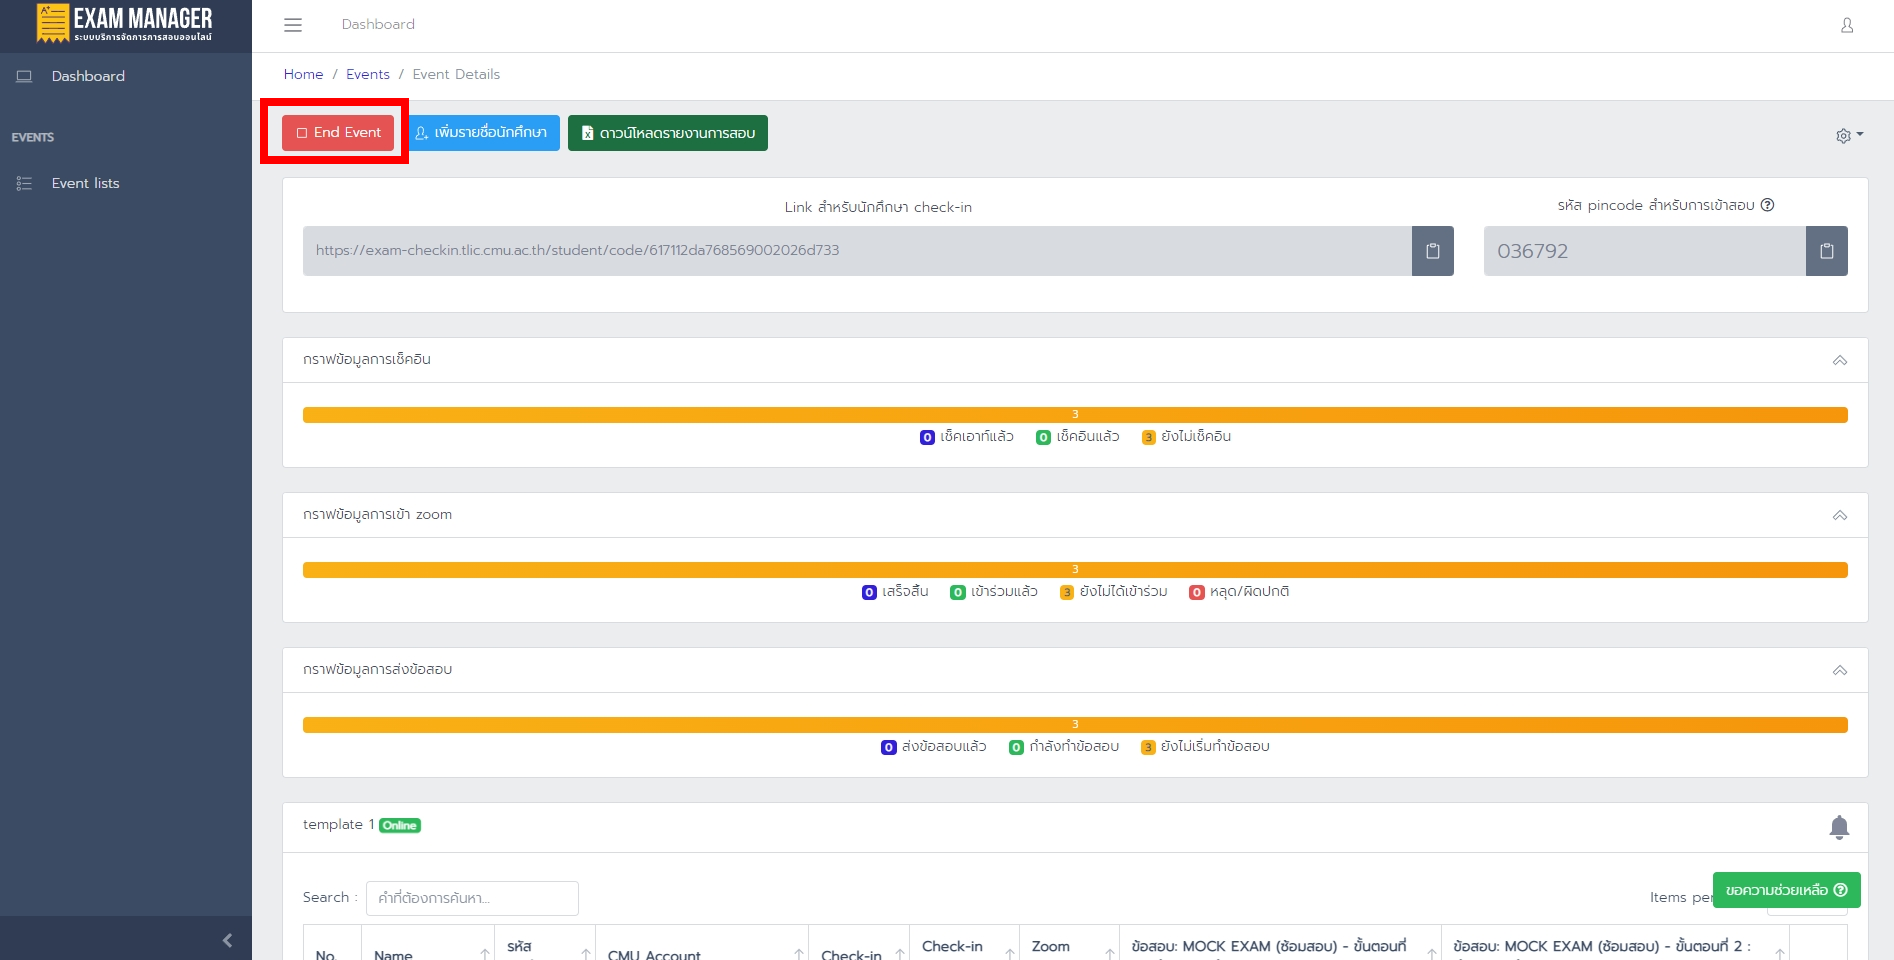The width and height of the screenshot is (1894, 960).
Task: Toggle the ยังไม่เริ่มทำข้อสอบ legend item
Action: [x=1205, y=747]
